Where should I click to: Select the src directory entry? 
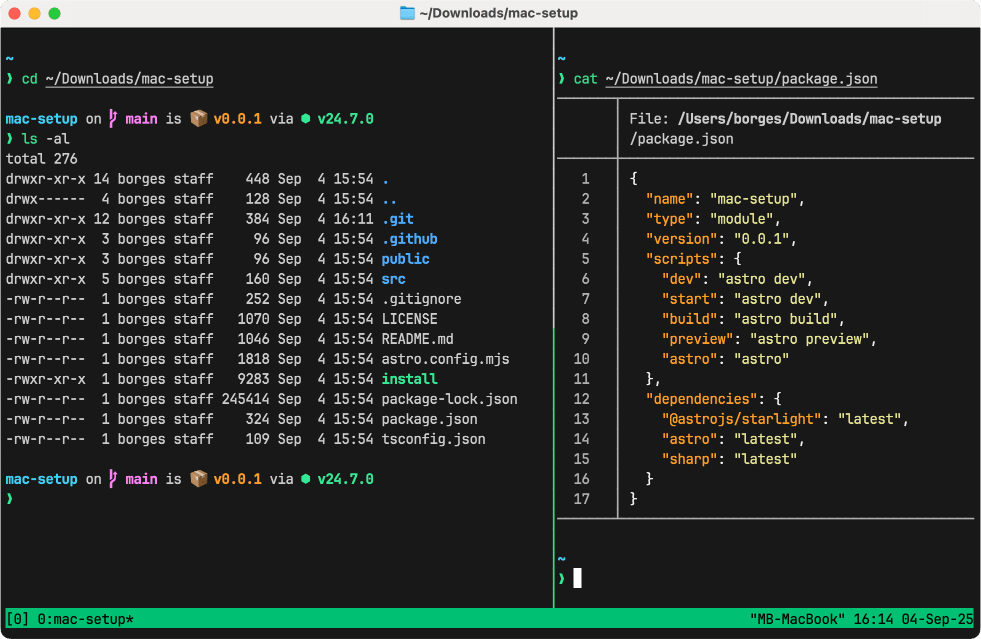(393, 279)
